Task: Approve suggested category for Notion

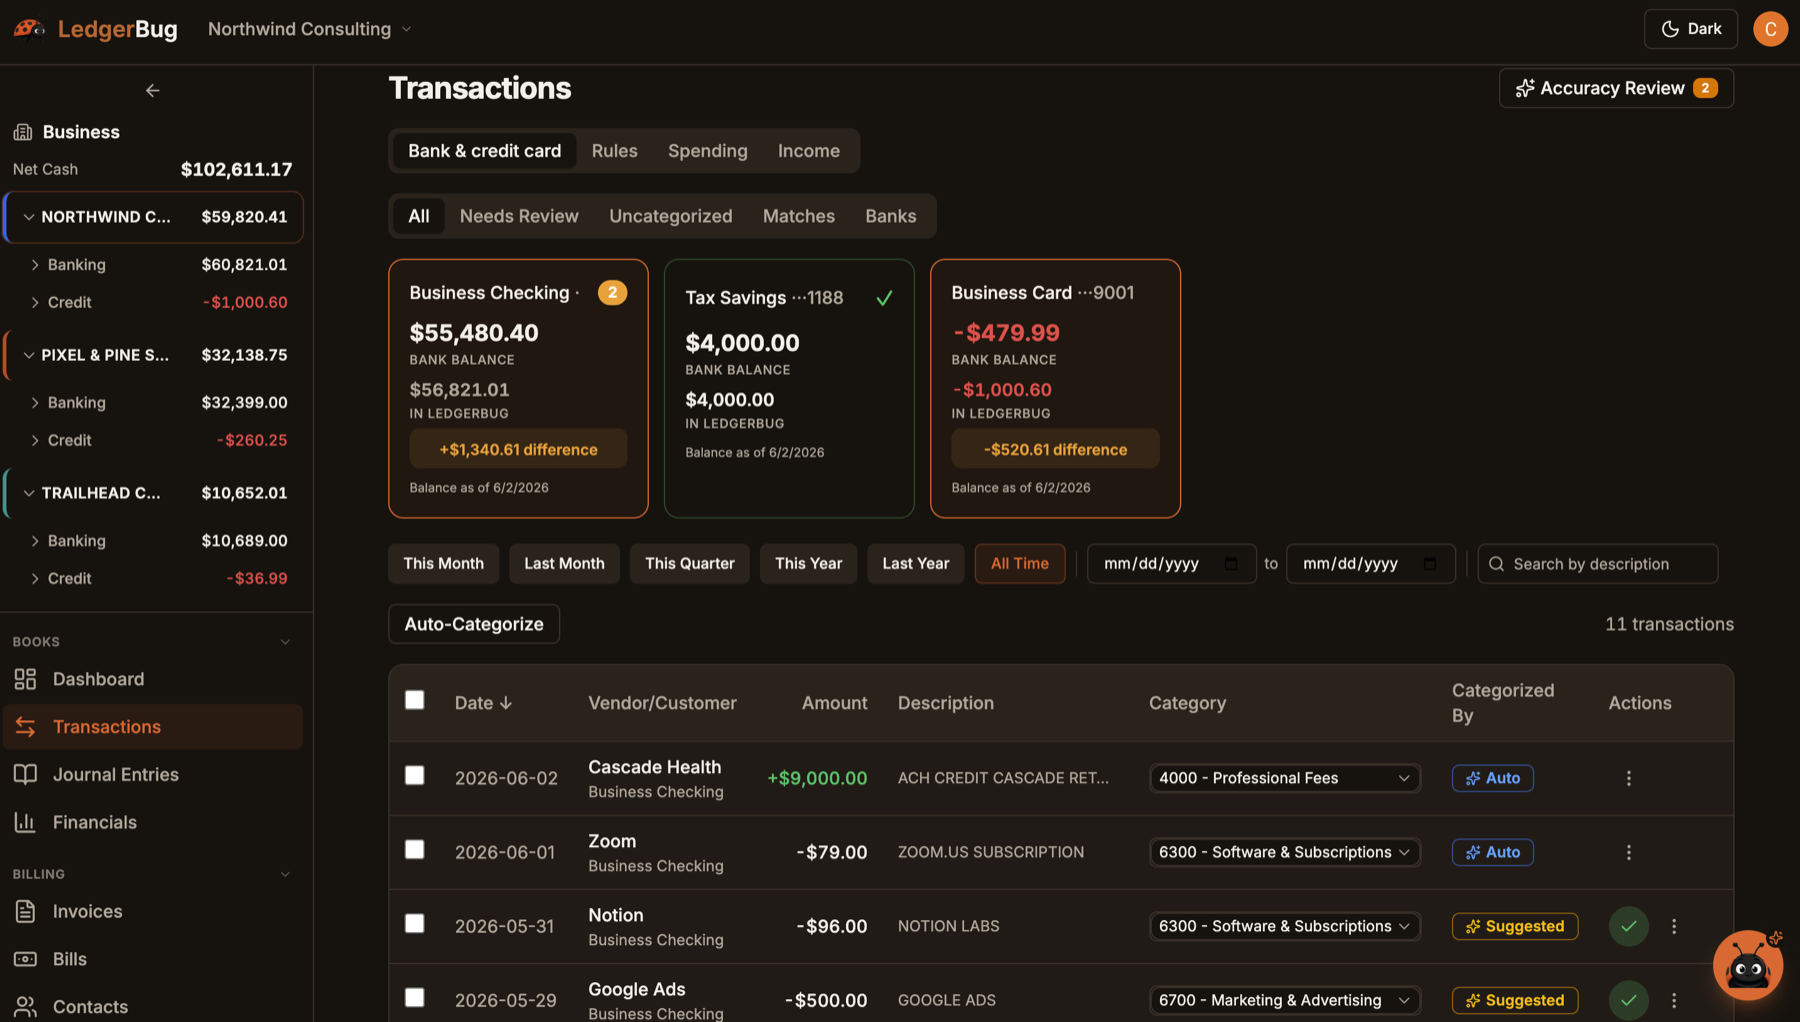Action: 1628,926
